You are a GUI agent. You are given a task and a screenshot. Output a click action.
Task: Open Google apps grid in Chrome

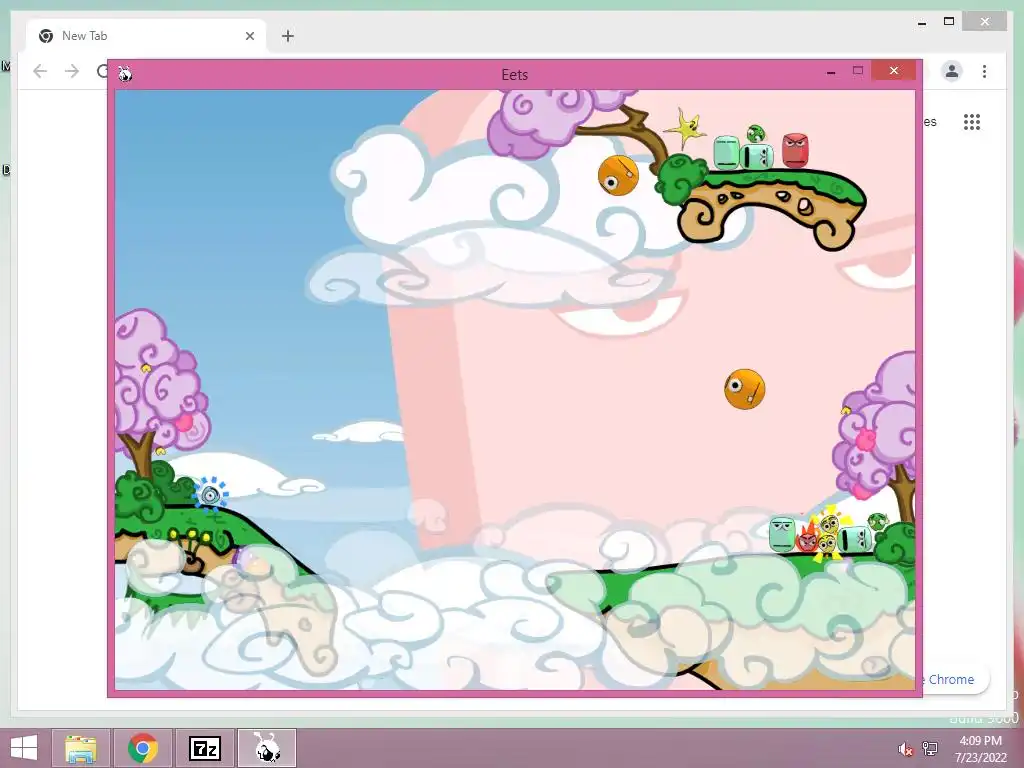coord(972,121)
